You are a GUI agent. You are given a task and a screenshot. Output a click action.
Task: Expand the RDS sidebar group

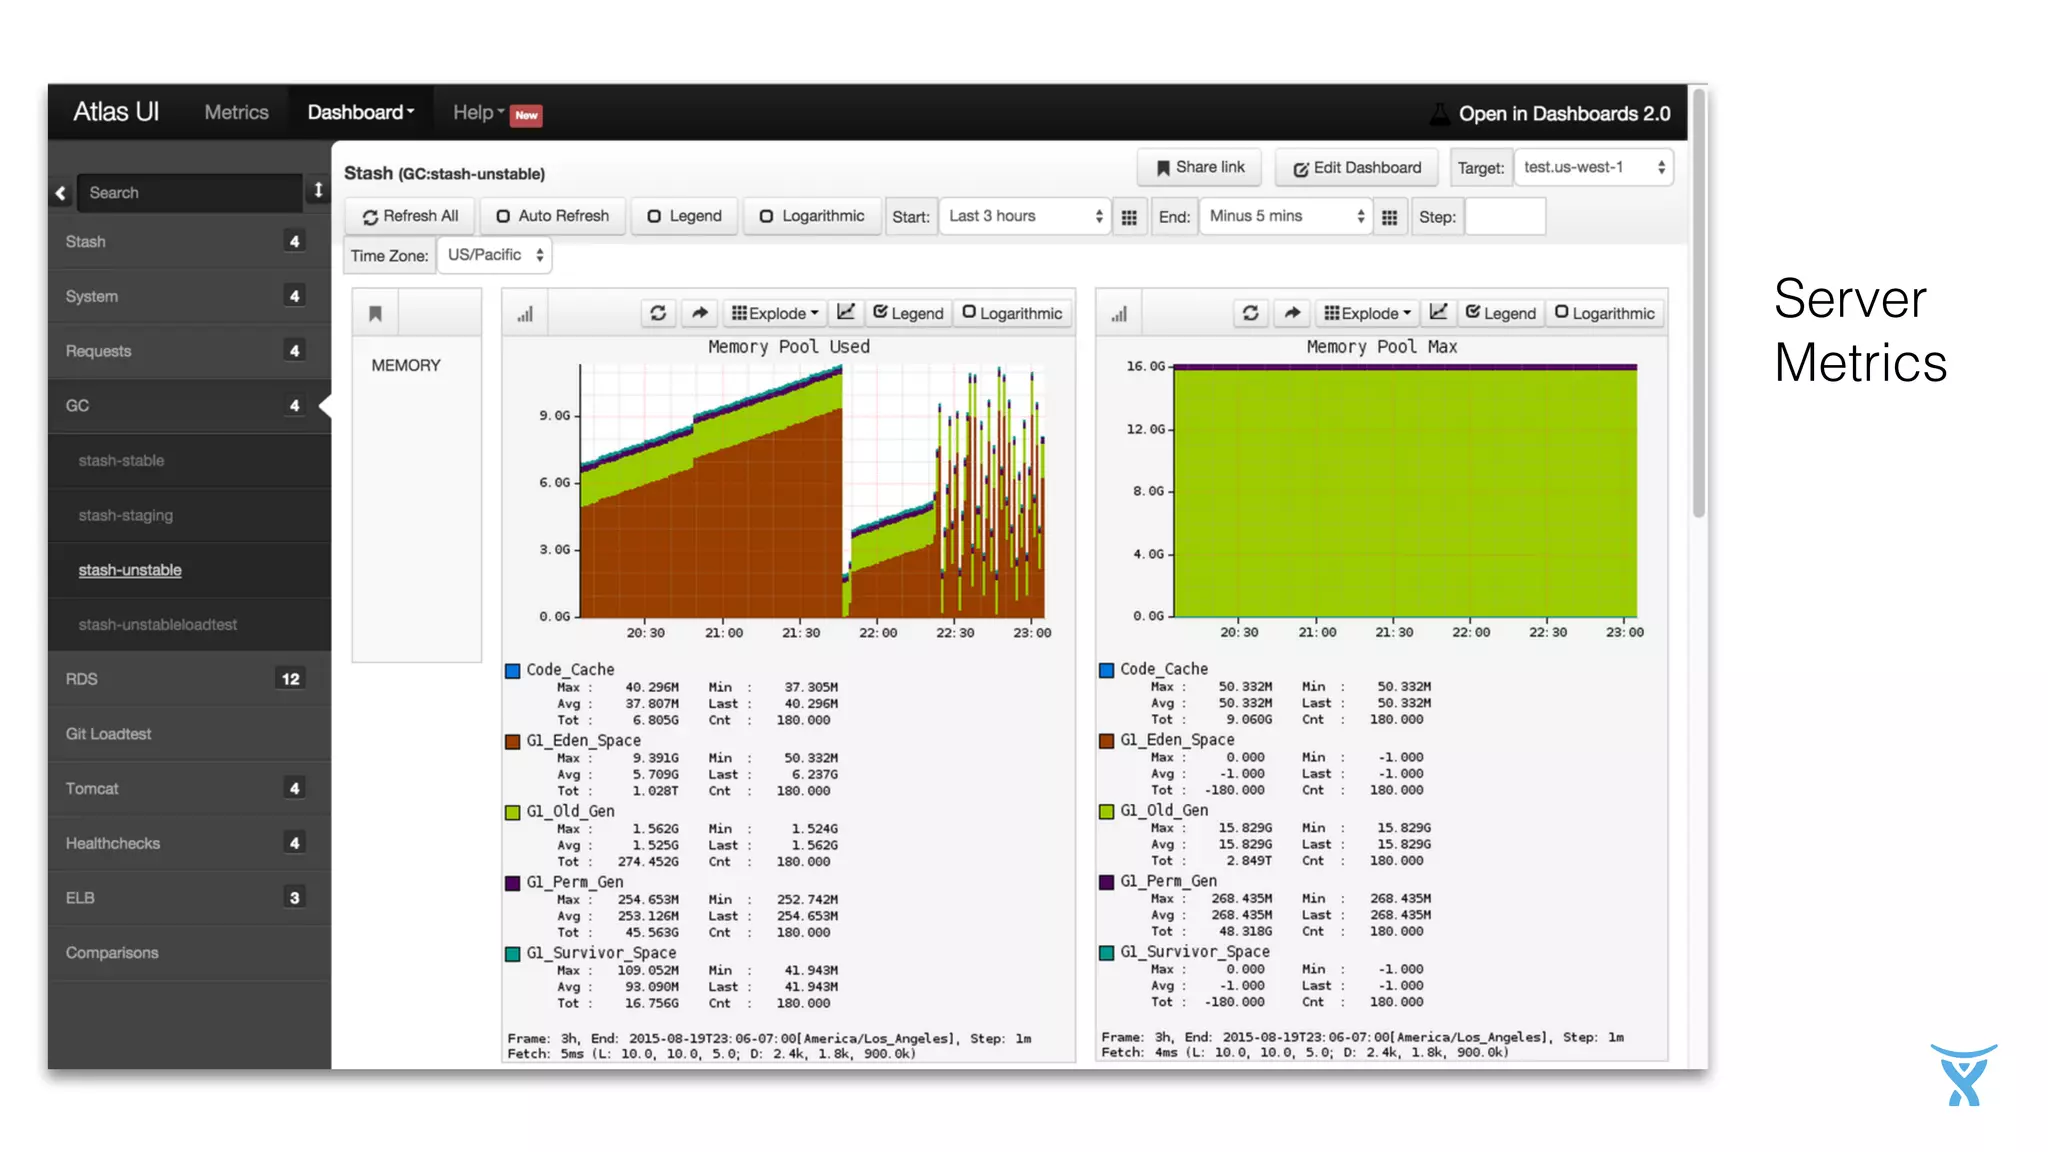pos(189,679)
